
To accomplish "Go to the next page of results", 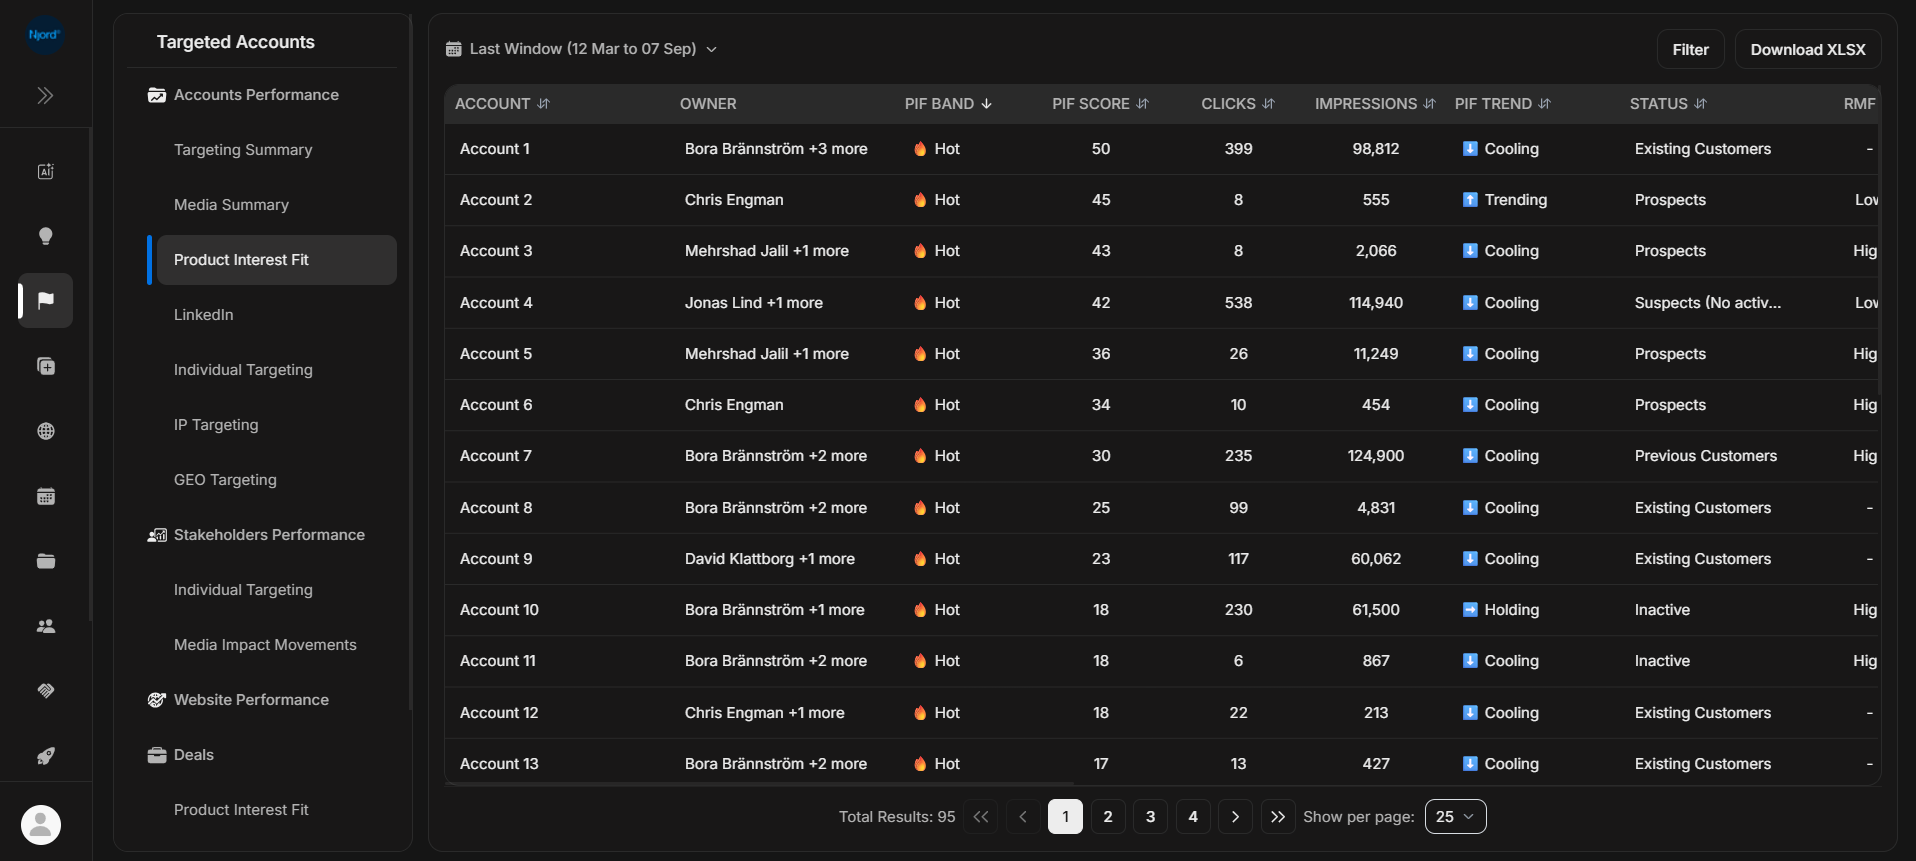I will [x=1235, y=817].
